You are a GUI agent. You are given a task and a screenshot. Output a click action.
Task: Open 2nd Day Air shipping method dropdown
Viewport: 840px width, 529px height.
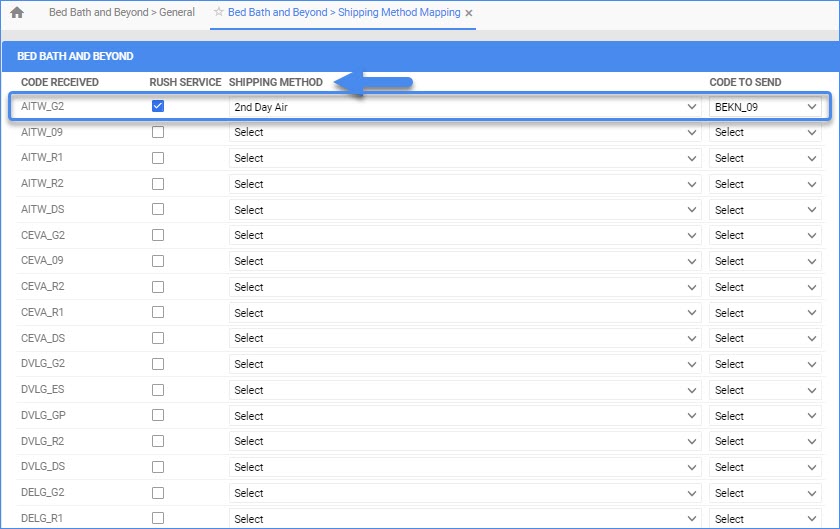pos(465,107)
